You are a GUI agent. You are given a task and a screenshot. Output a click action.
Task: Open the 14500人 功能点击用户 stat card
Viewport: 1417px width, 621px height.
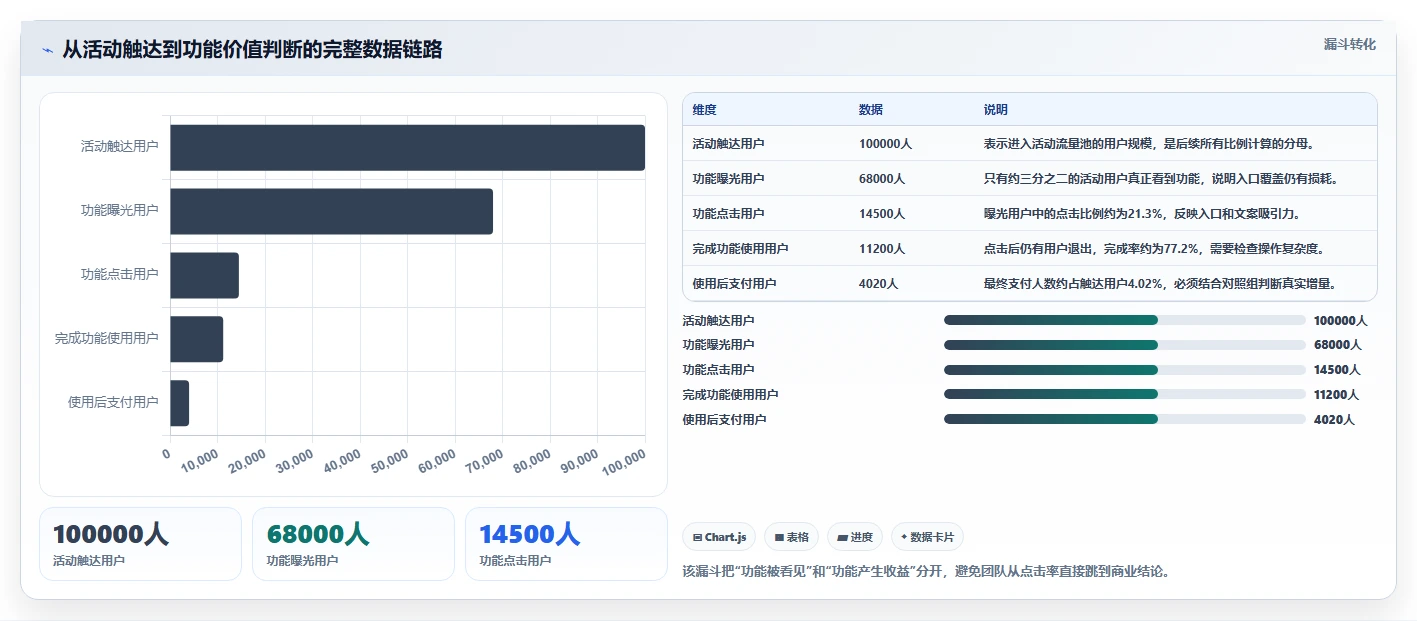(566, 544)
